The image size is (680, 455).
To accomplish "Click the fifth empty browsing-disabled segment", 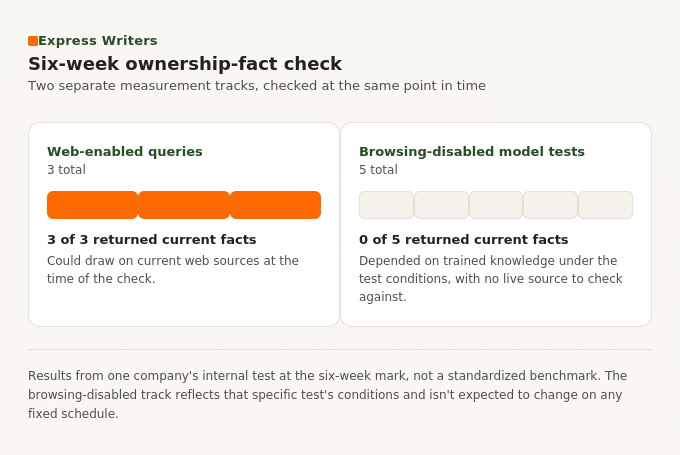I will [x=605, y=205].
